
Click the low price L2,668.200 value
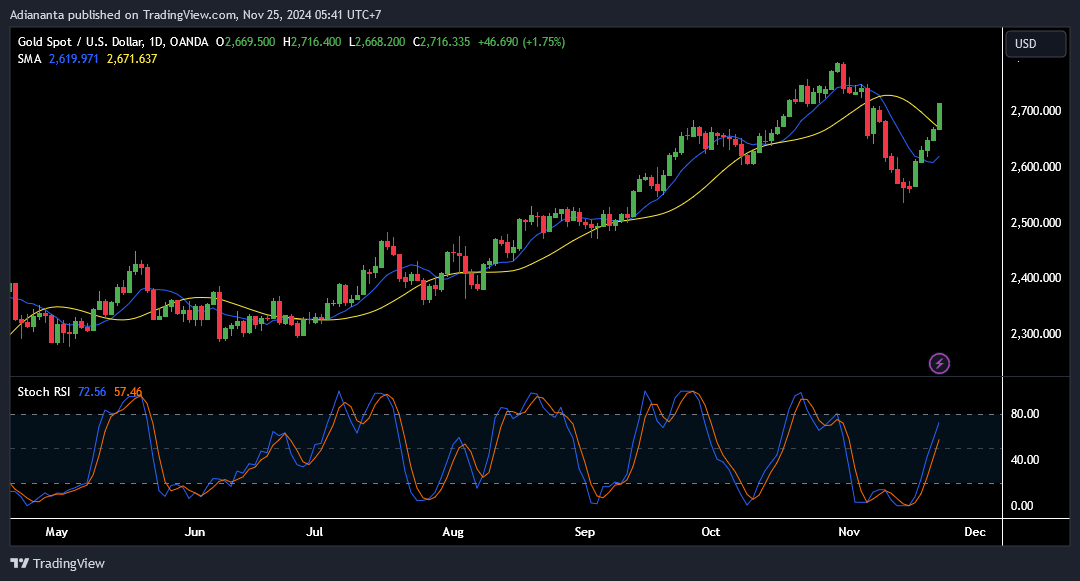tap(377, 42)
